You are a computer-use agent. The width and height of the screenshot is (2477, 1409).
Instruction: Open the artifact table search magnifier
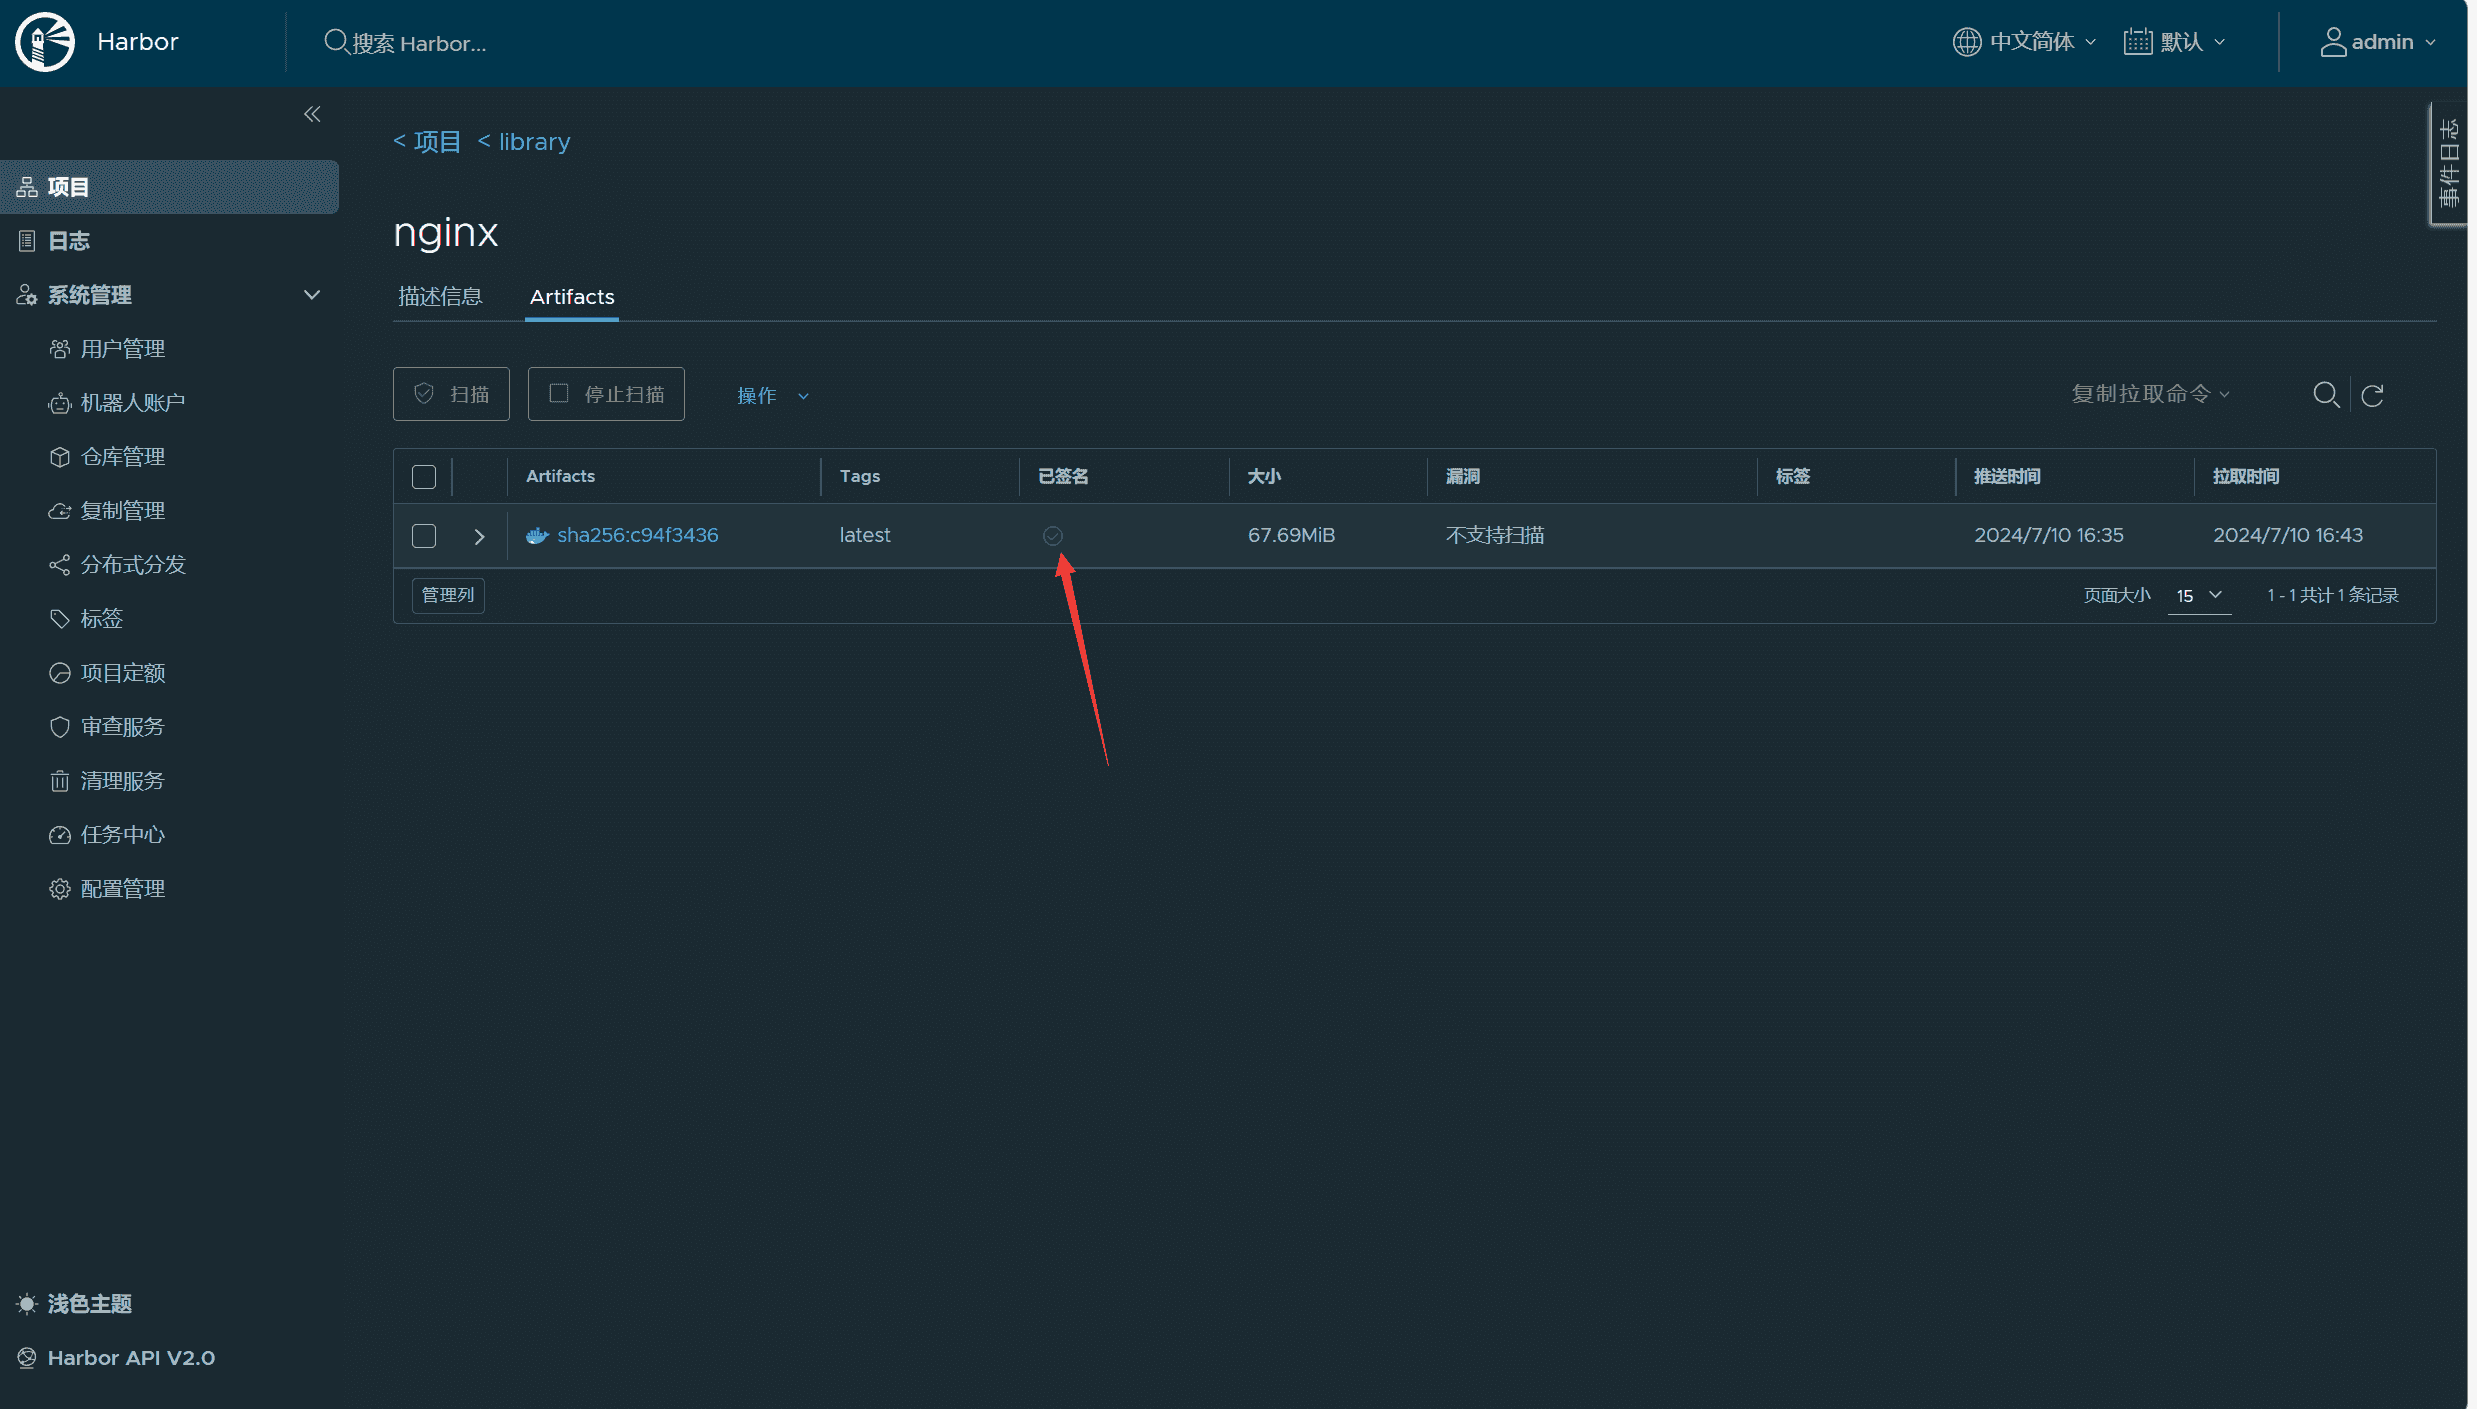pyautogui.click(x=2326, y=395)
